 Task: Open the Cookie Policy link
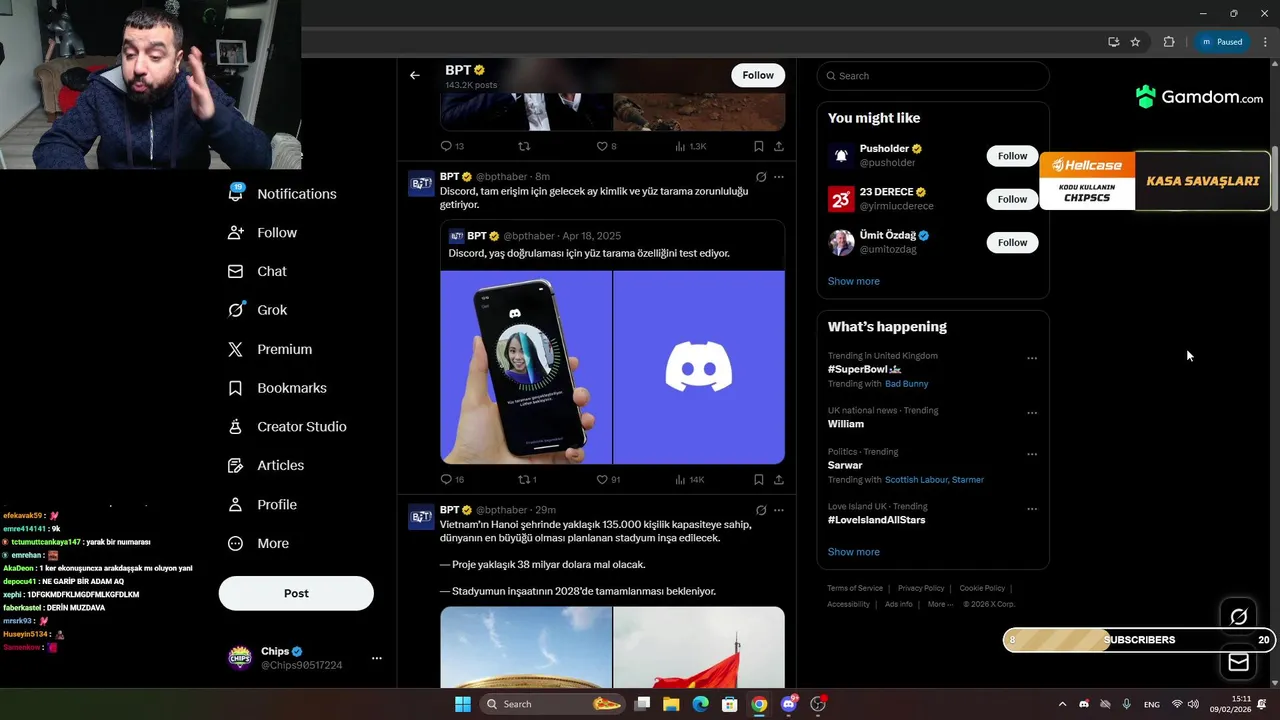pos(982,588)
